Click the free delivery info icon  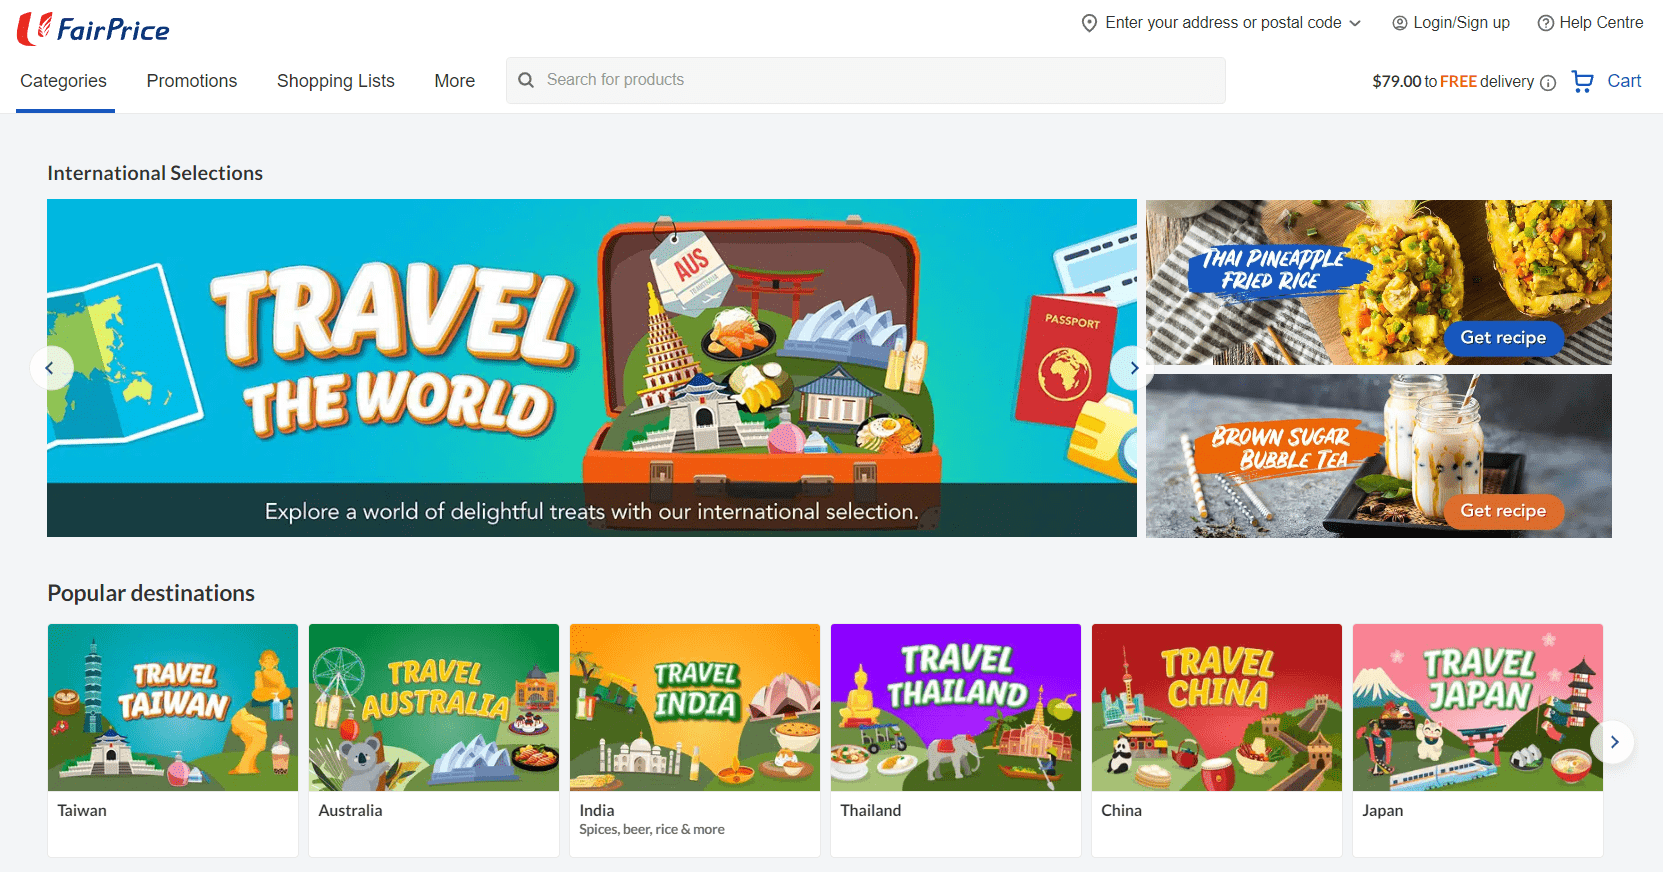click(x=1548, y=83)
